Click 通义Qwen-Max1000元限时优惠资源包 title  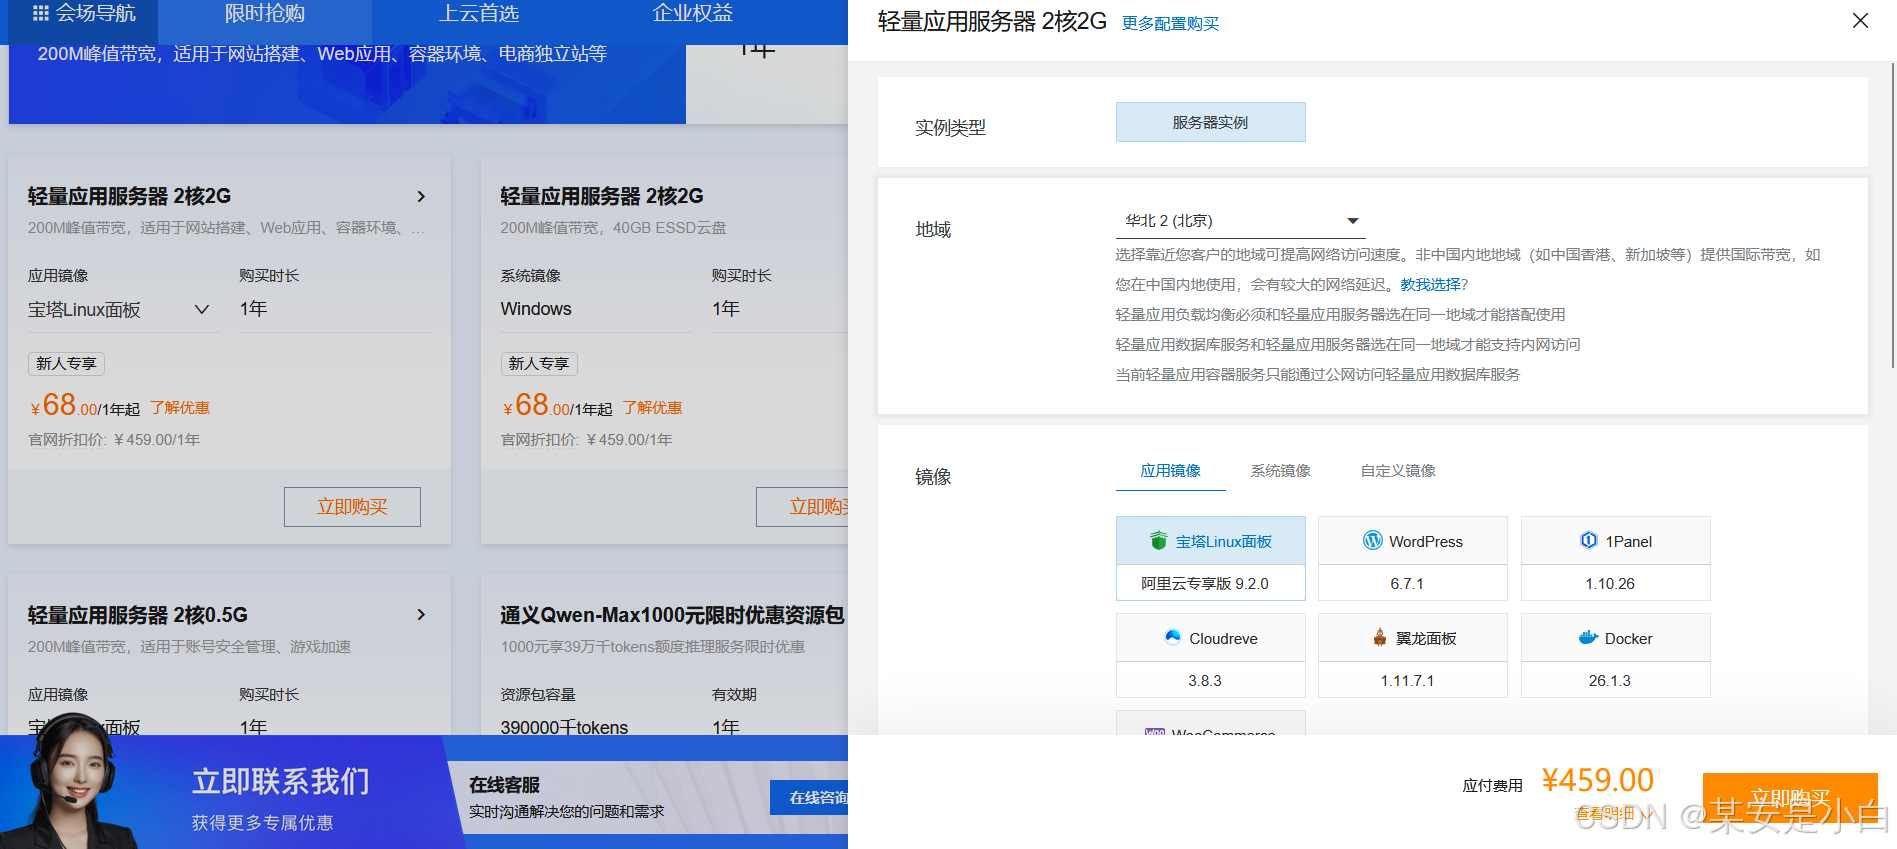coord(672,615)
